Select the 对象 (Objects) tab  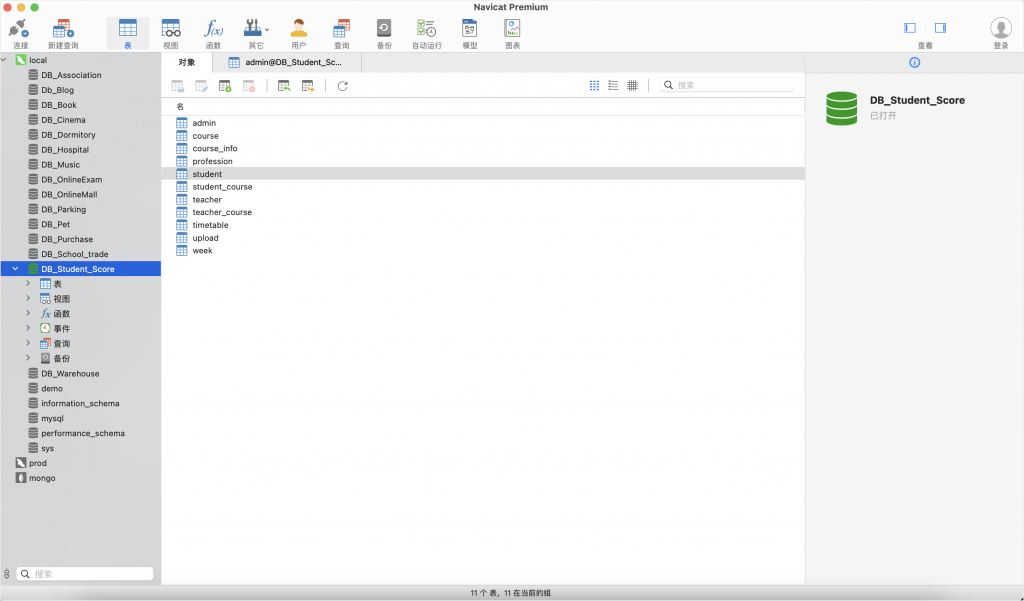tap(186, 62)
